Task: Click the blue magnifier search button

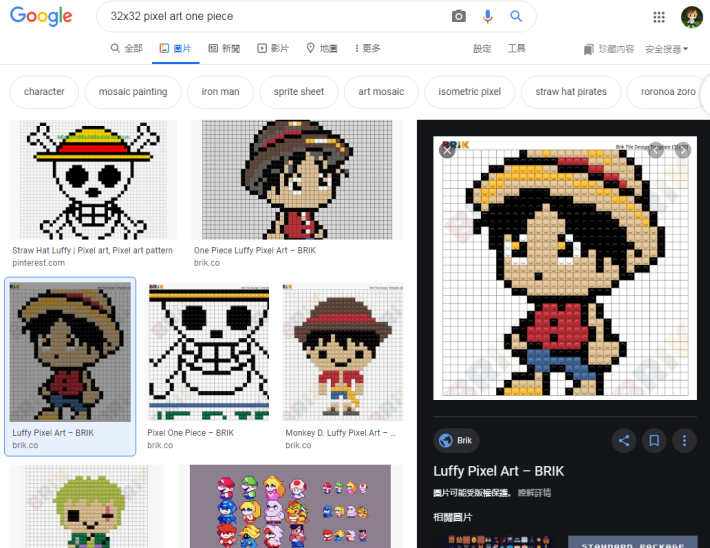Action: pos(516,16)
